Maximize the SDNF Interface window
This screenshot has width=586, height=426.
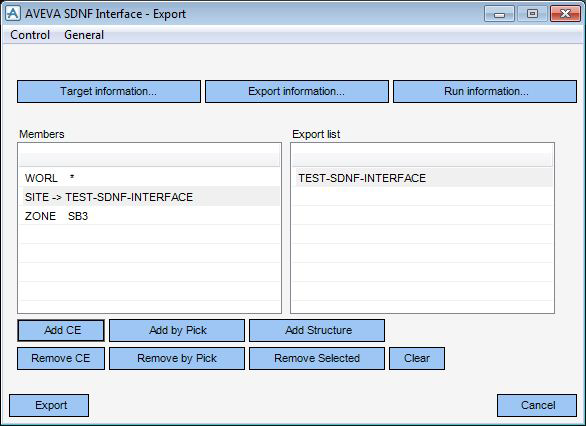point(532,14)
